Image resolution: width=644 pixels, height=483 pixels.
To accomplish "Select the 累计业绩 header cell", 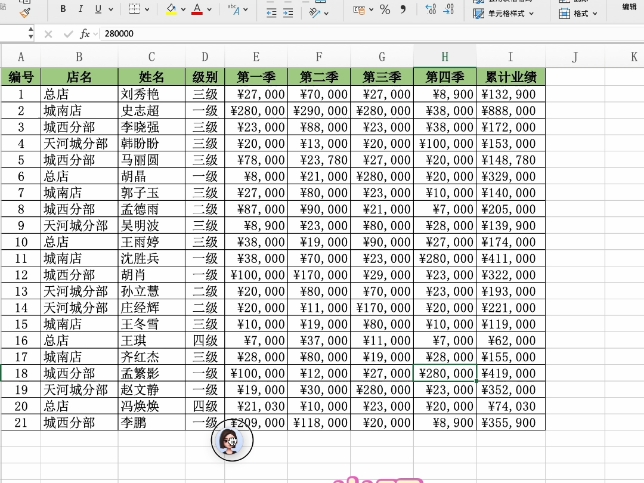I will [x=511, y=77].
